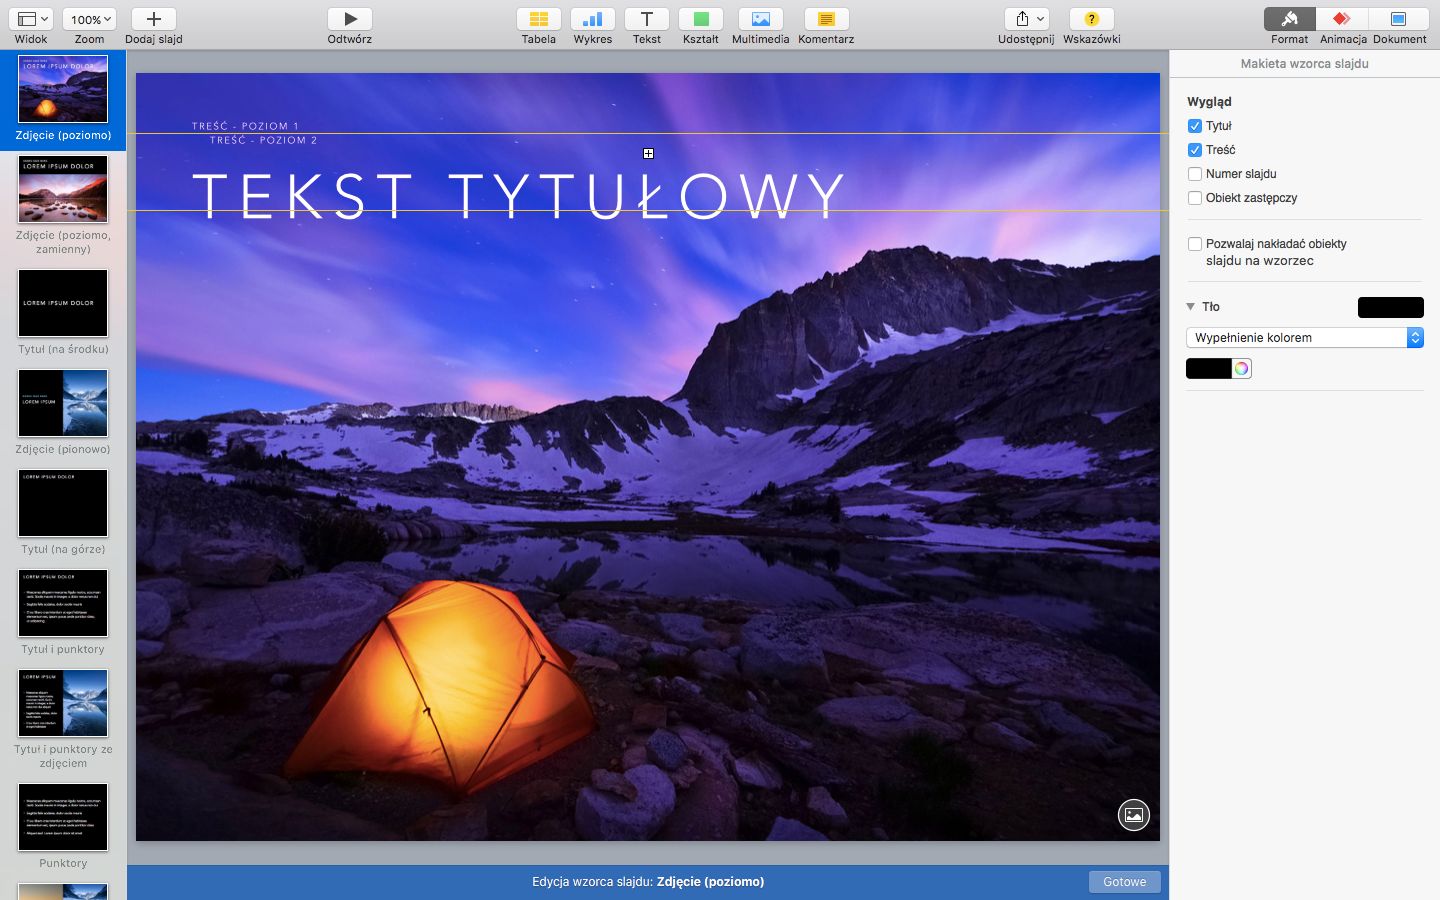The width and height of the screenshot is (1440, 900).
Task: Select the Tytuł (na środku) master thumbnail
Action: (x=63, y=303)
